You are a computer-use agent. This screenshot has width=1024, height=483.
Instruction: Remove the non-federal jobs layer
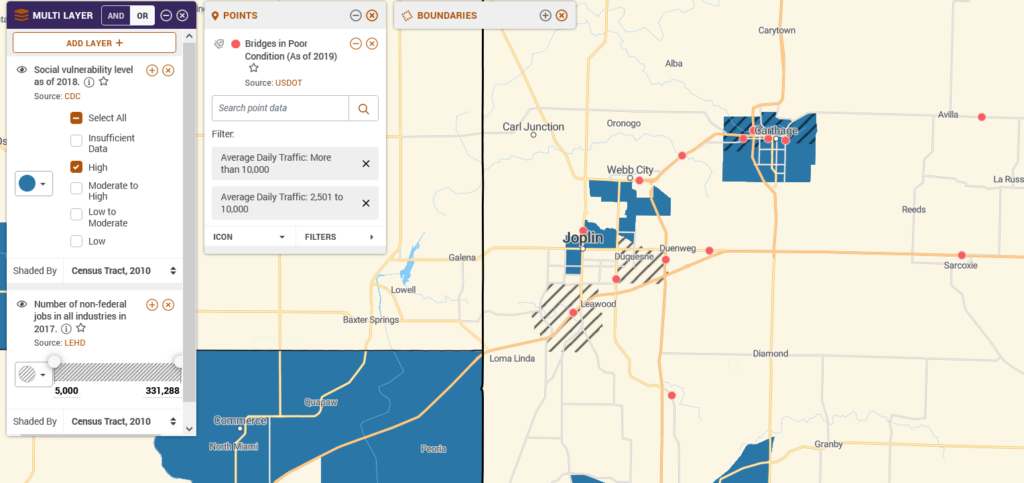(x=168, y=305)
